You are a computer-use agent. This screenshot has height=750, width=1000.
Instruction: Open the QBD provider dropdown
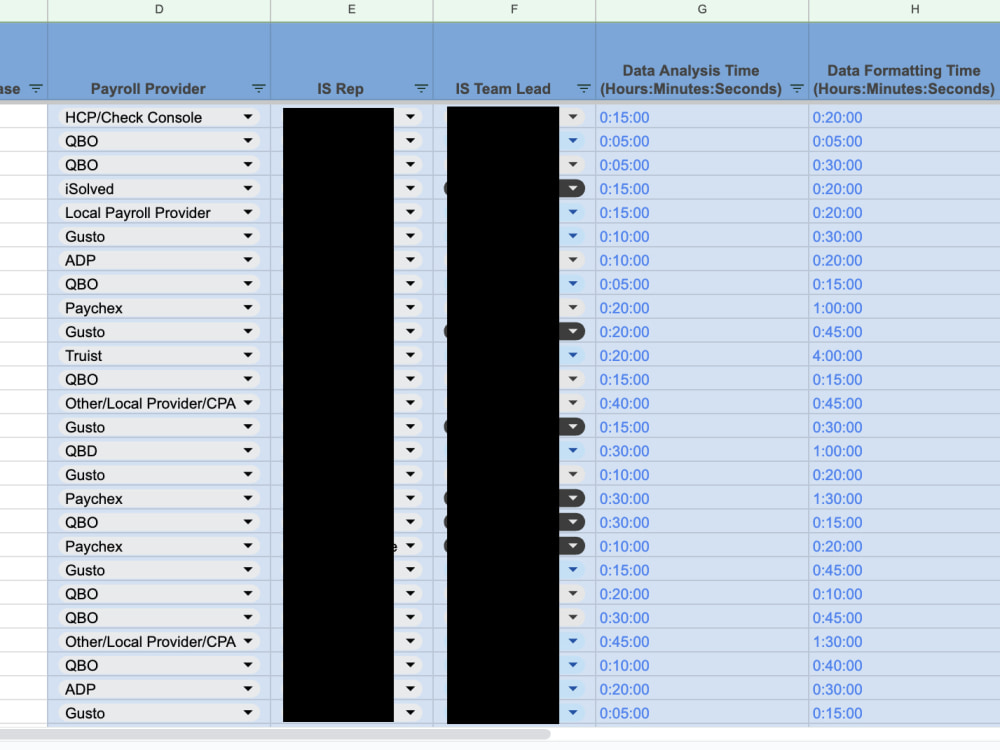[x=248, y=451]
